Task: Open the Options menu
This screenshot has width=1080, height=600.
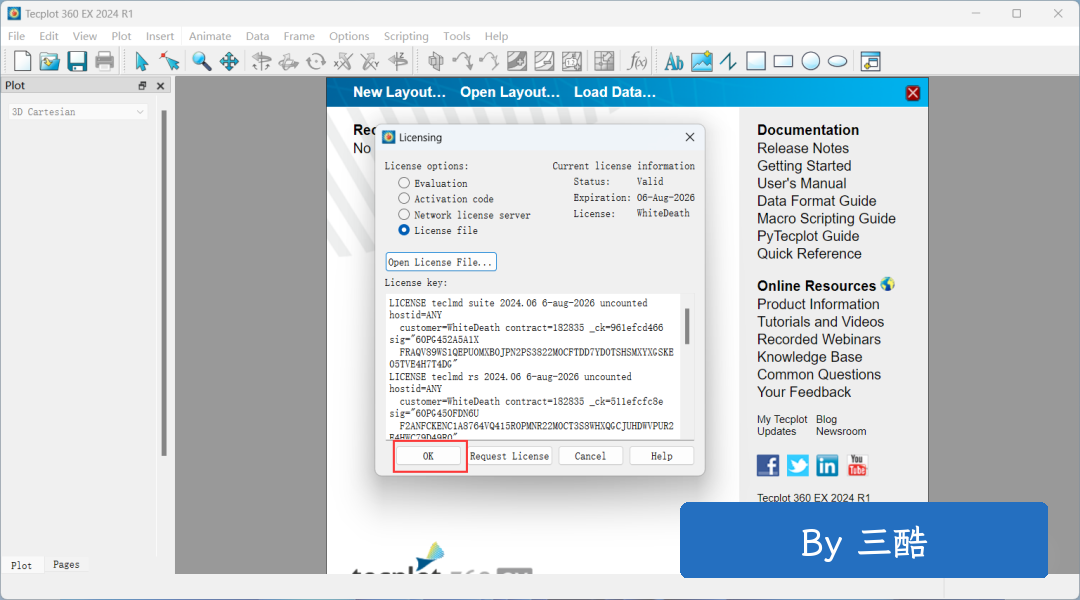Action: (349, 36)
